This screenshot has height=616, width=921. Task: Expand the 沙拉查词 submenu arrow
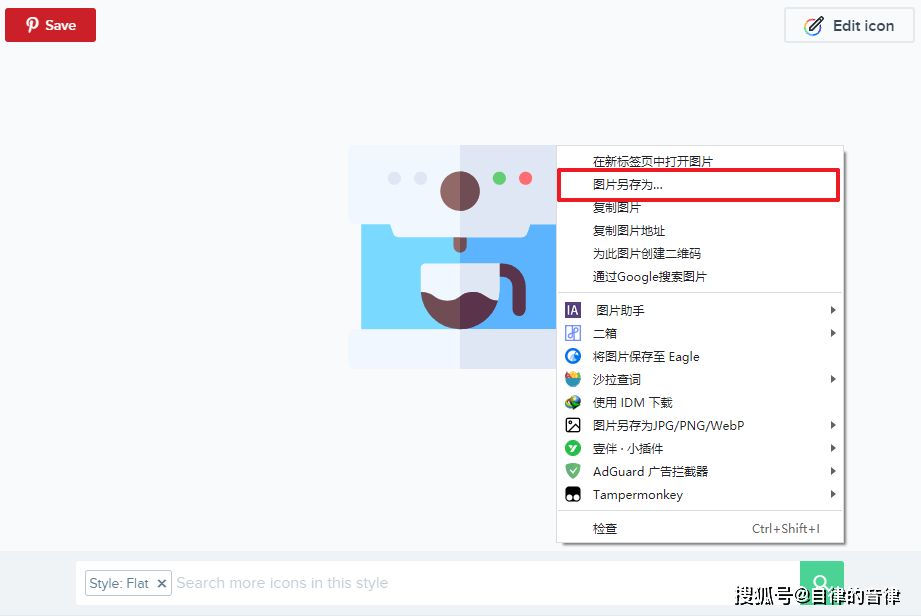(x=833, y=379)
